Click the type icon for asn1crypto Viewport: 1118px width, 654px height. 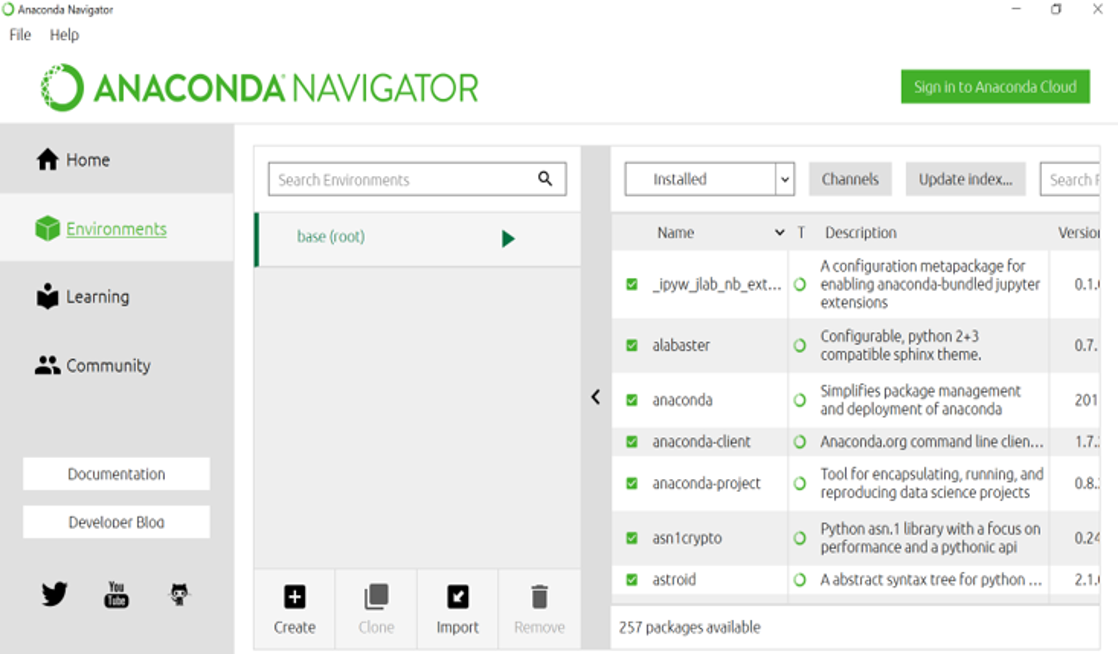pyautogui.click(x=800, y=538)
